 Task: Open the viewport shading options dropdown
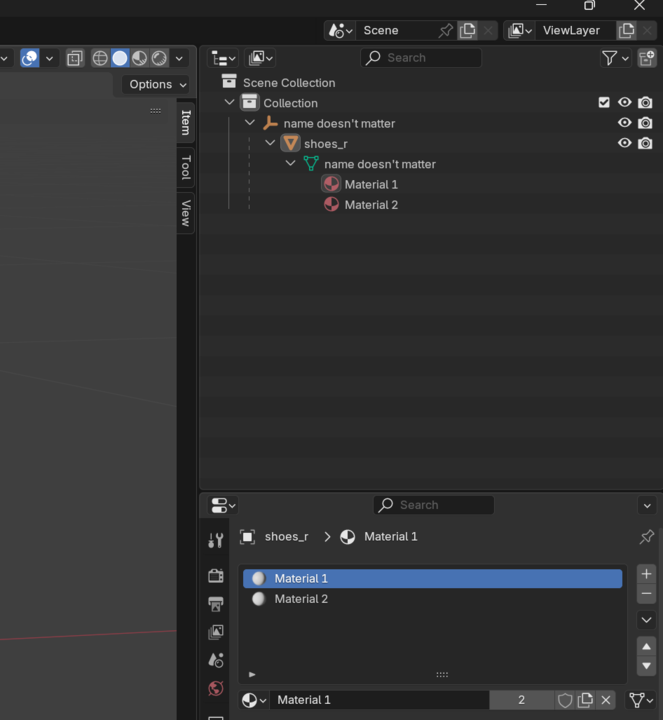179,58
